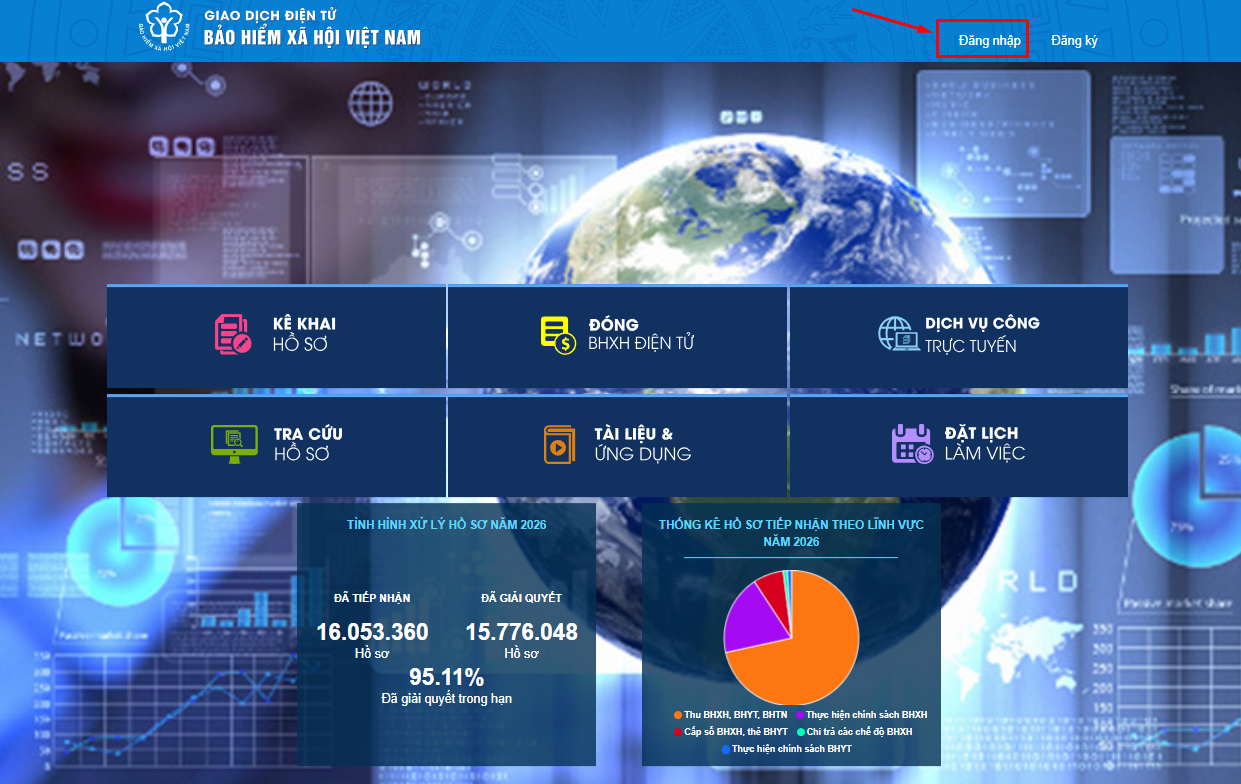
Task: Toggle Cấp sổ BHXH, thẻ BHYT legend entry
Action: tap(730, 732)
